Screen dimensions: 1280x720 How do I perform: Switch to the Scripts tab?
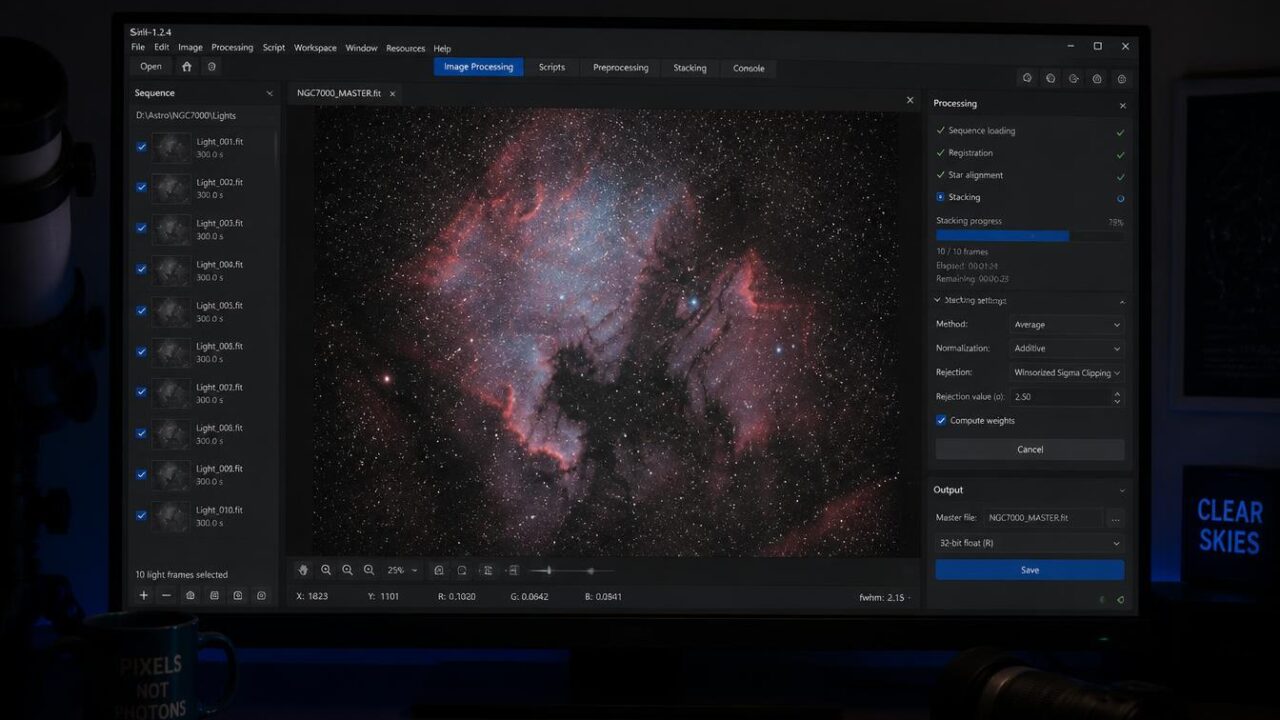(552, 68)
